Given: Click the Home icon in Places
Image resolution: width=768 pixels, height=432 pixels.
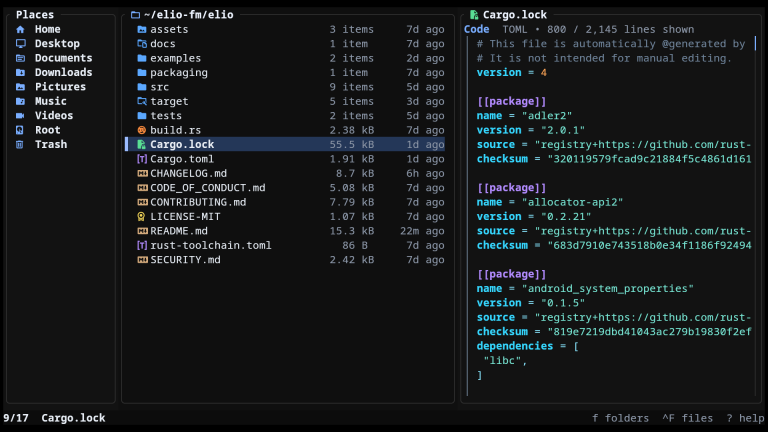Looking at the screenshot, I should click(20, 29).
